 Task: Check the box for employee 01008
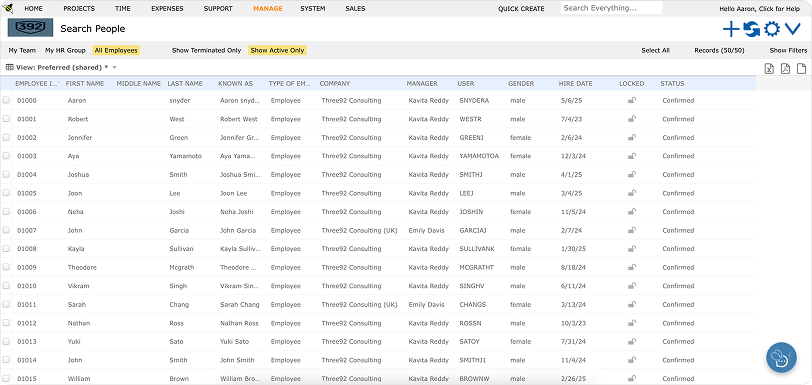click(6, 249)
